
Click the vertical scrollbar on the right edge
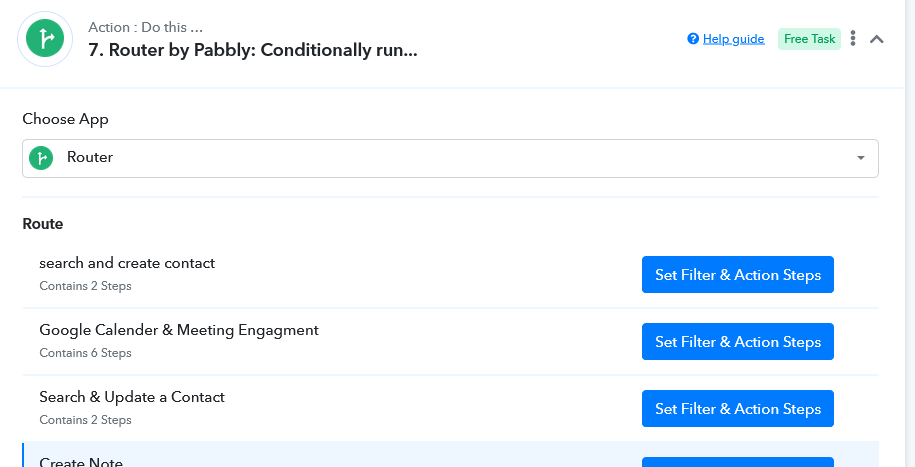pos(909,234)
